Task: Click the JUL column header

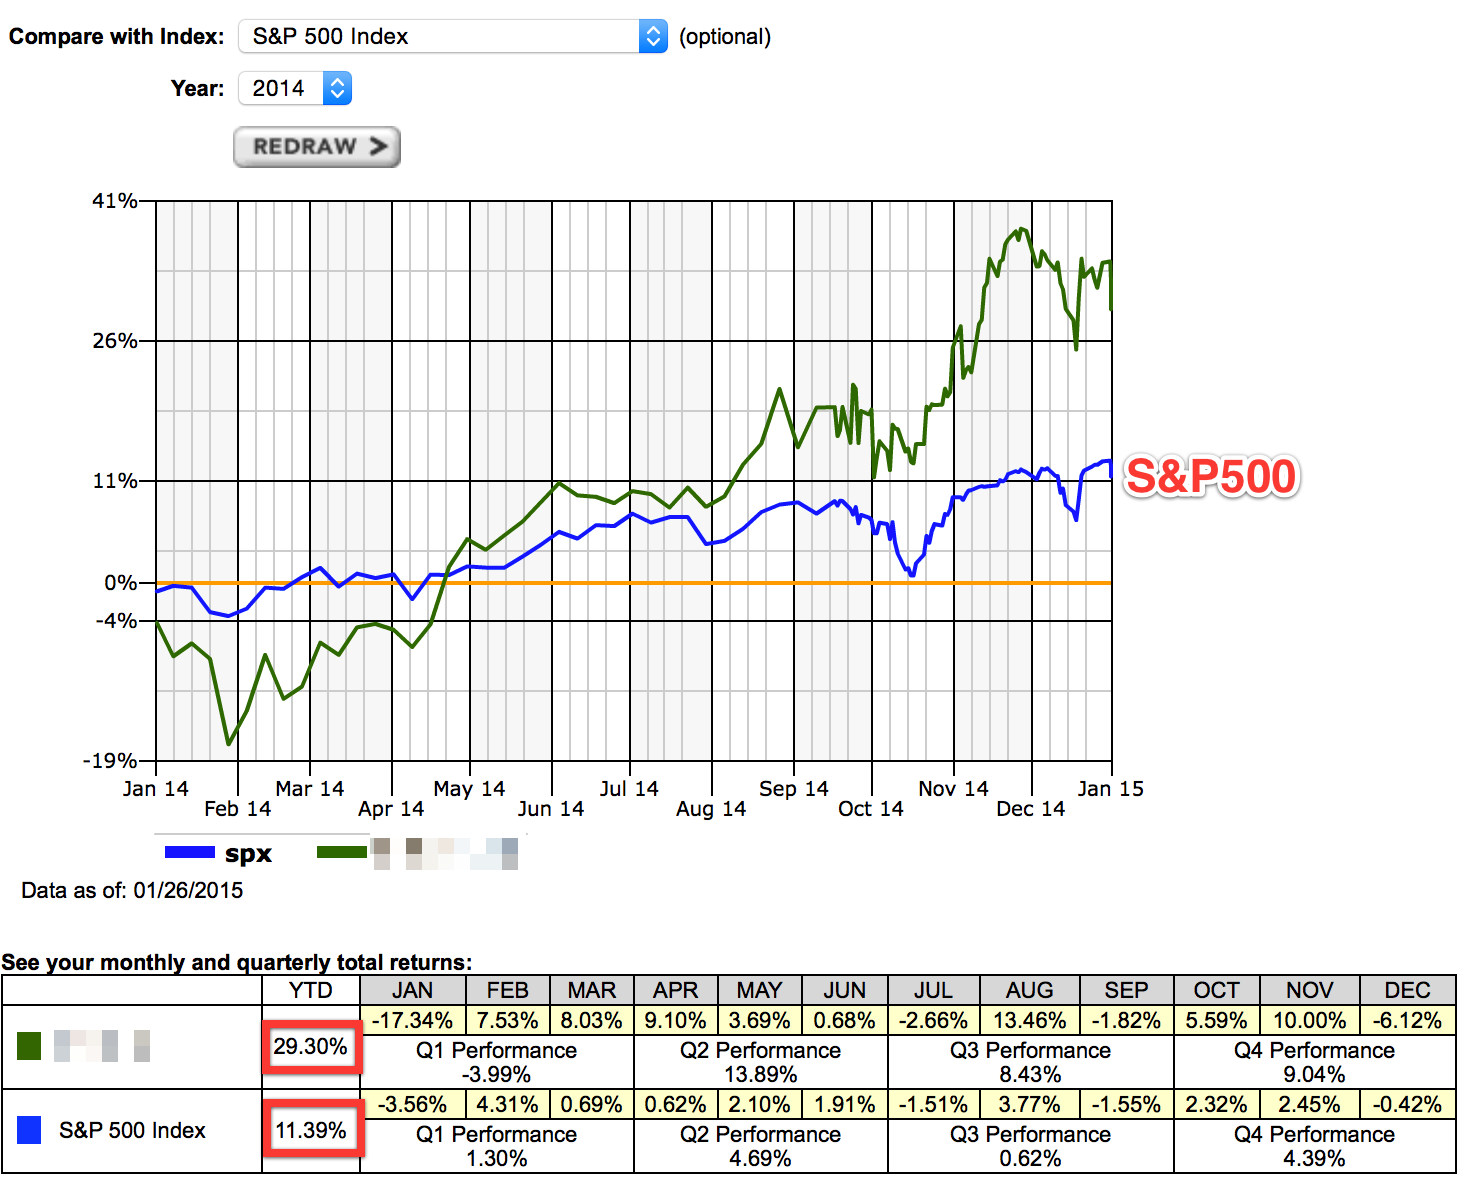Action: (934, 990)
